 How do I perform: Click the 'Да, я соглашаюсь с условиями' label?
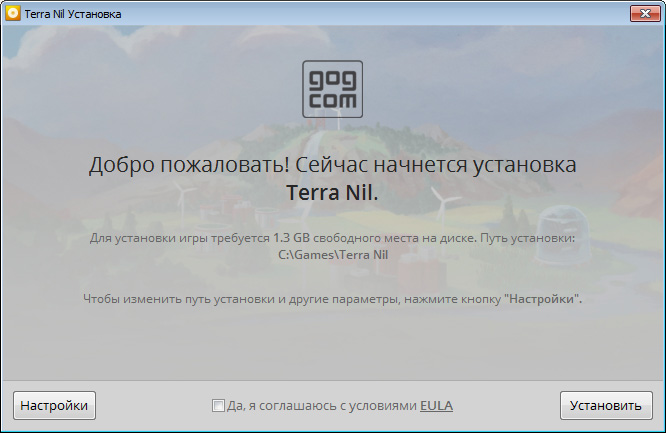(322, 406)
